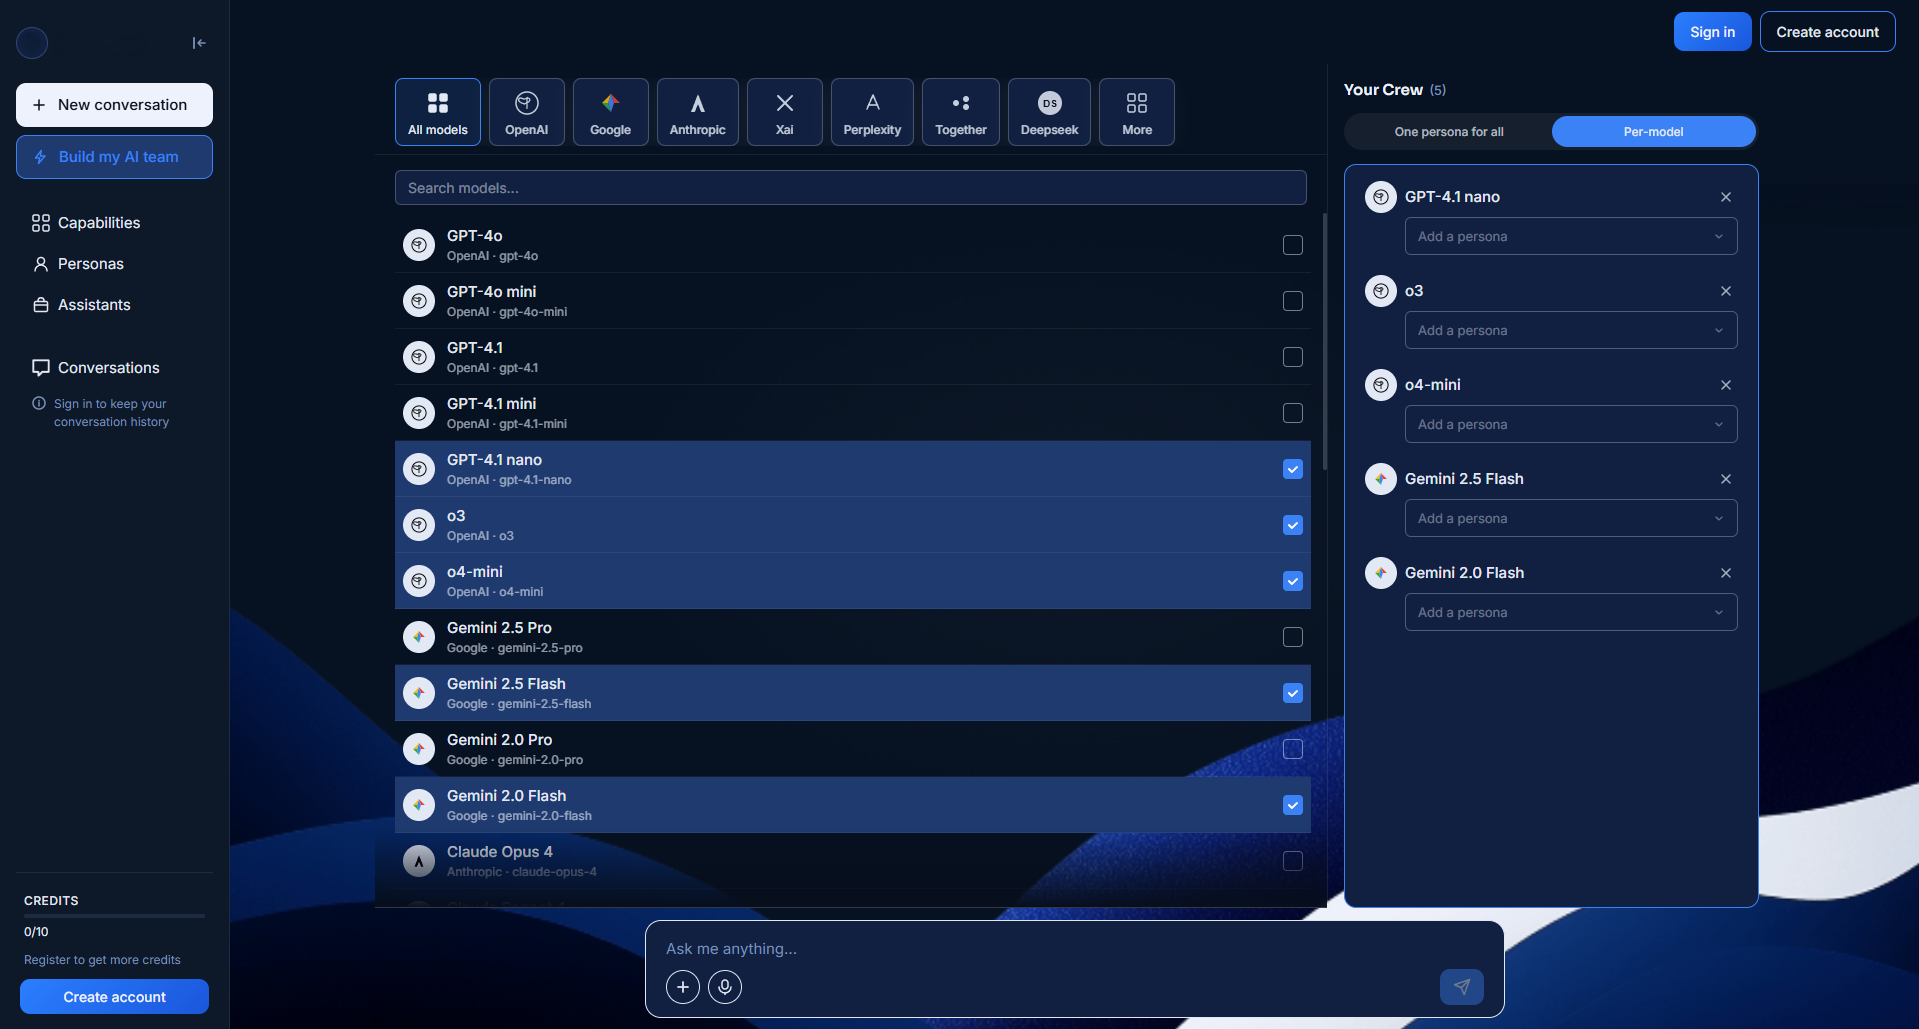Uncheck the GPT-4.1 nano checkbox
The height and width of the screenshot is (1029, 1919).
(x=1293, y=469)
